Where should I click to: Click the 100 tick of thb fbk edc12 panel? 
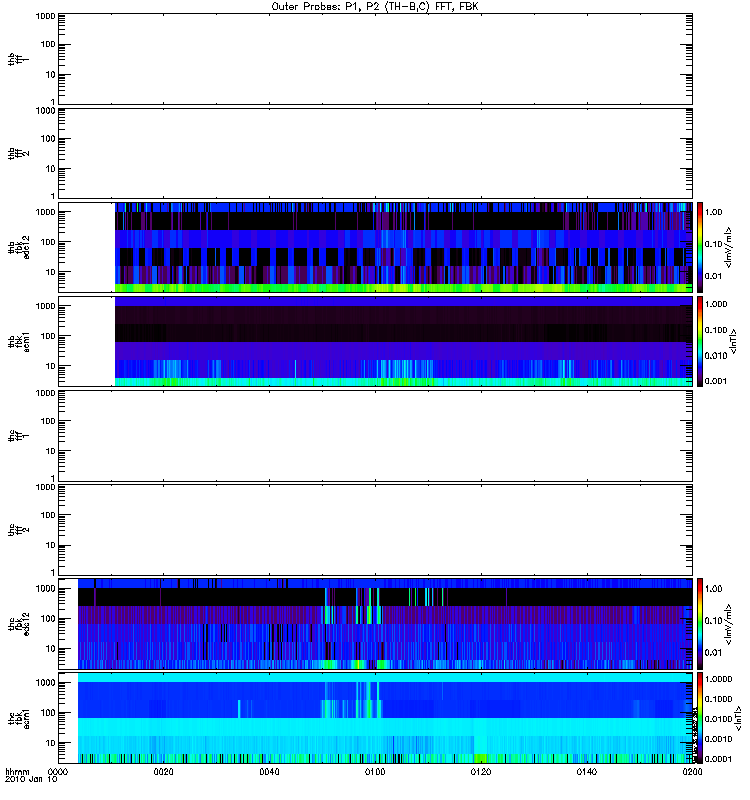point(48,242)
